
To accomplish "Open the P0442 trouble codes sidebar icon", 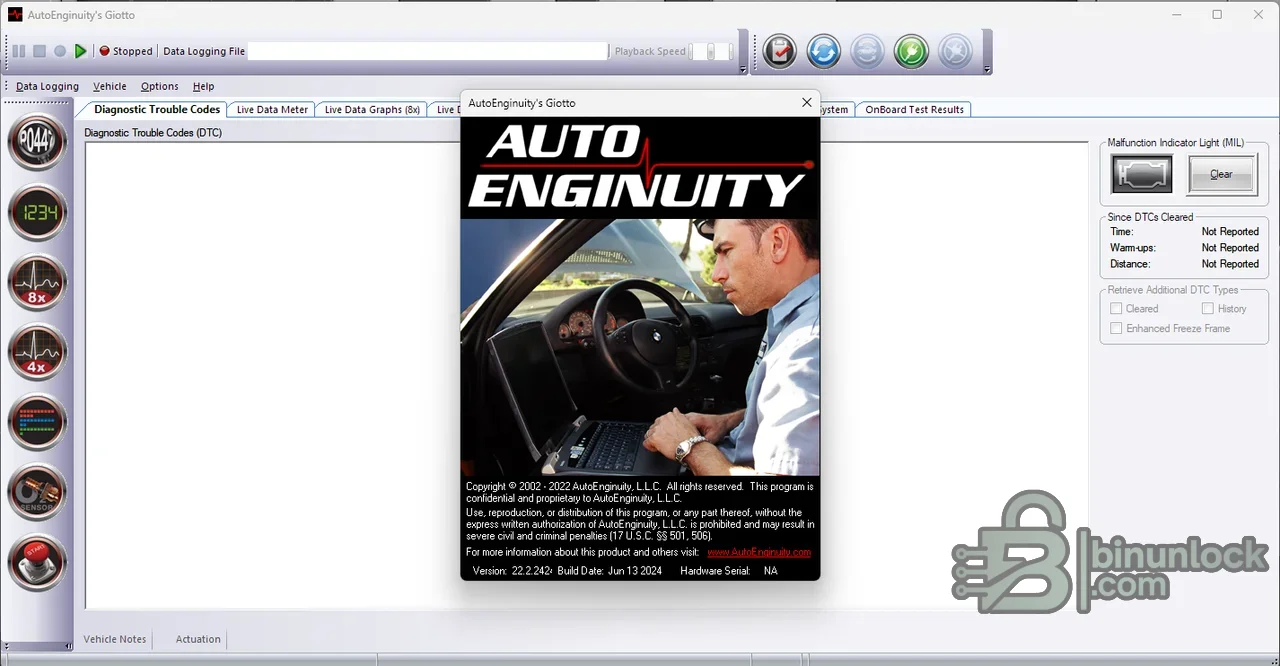I will (x=37, y=142).
